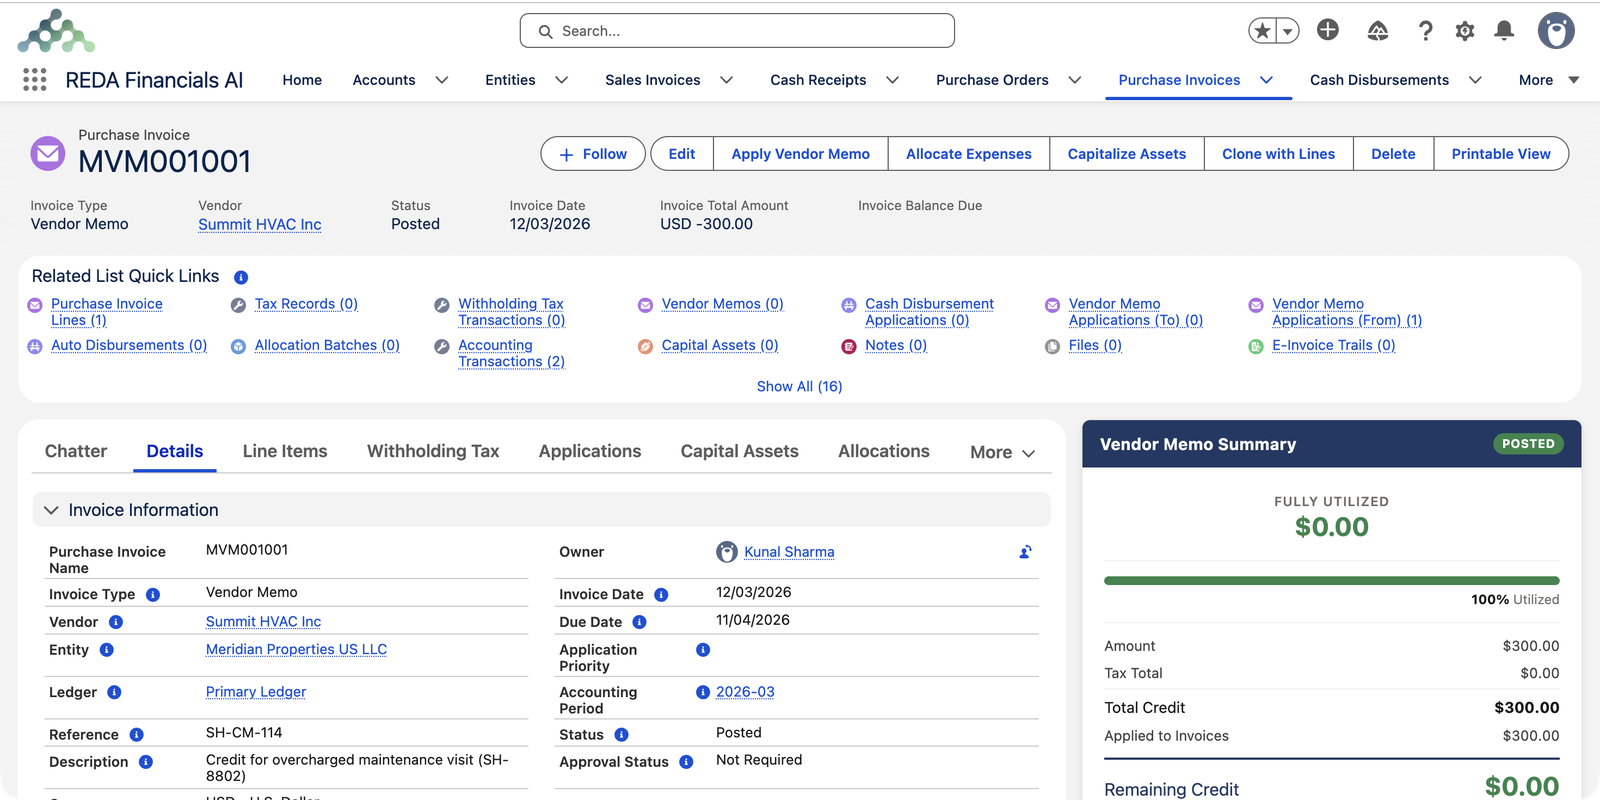Click the Follow button
The width and height of the screenshot is (1600, 800).
pyautogui.click(x=593, y=154)
